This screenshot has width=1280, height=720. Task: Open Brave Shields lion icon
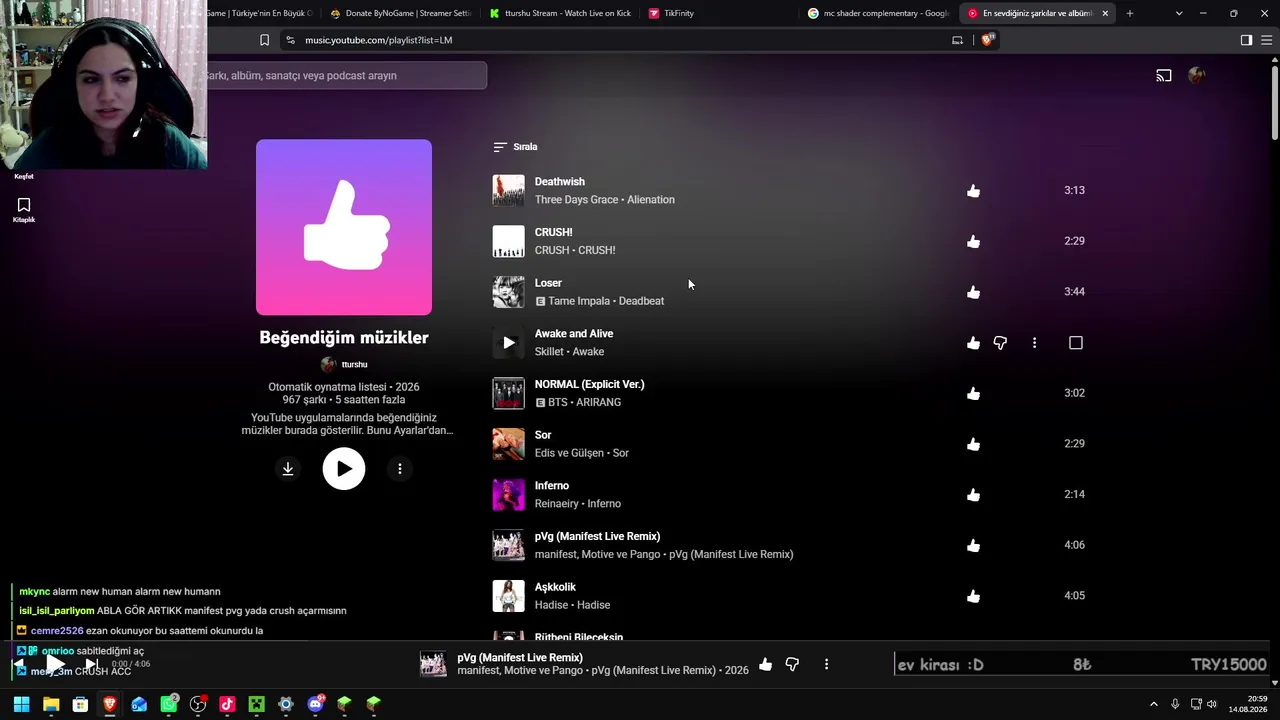tap(988, 40)
